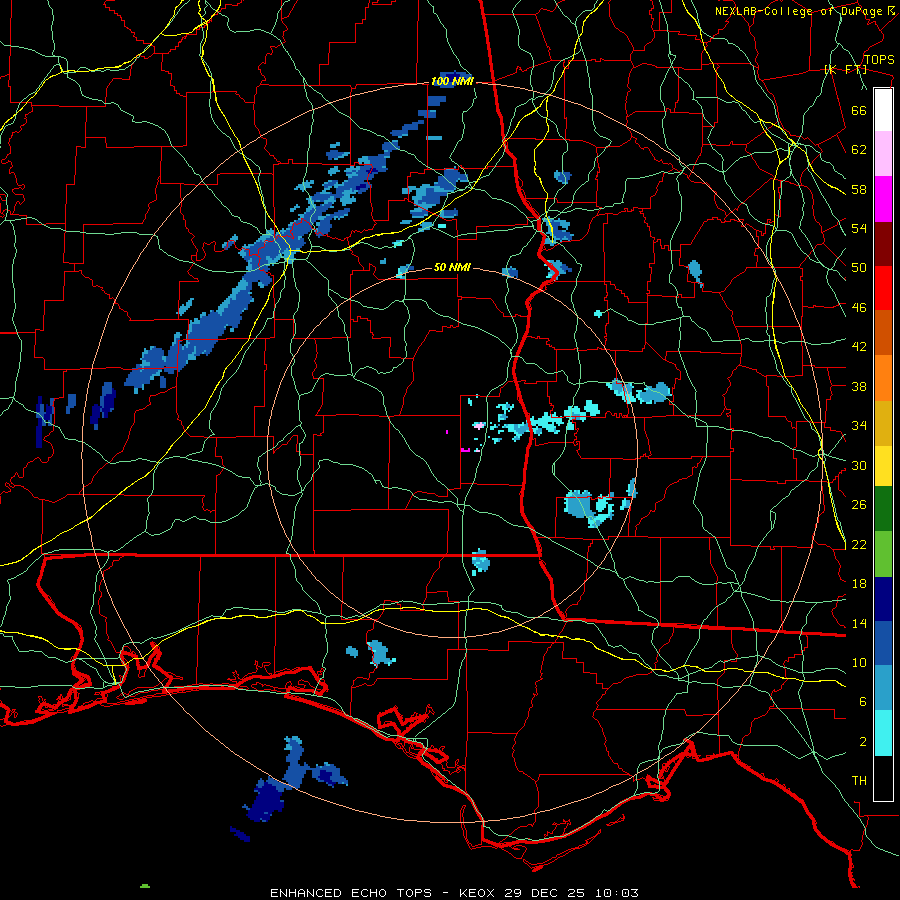The width and height of the screenshot is (900, 900).
Task: Click the dark orange legend swatch
Action: pos(883,332)
